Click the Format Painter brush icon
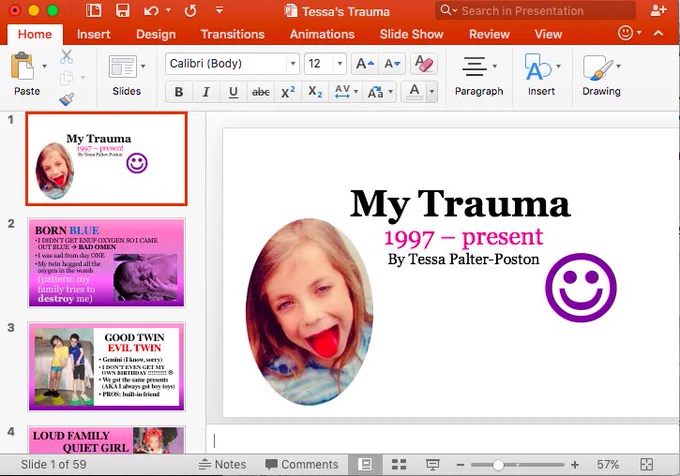This screenshot has width=680, height=476. click(x=67, y=100)
